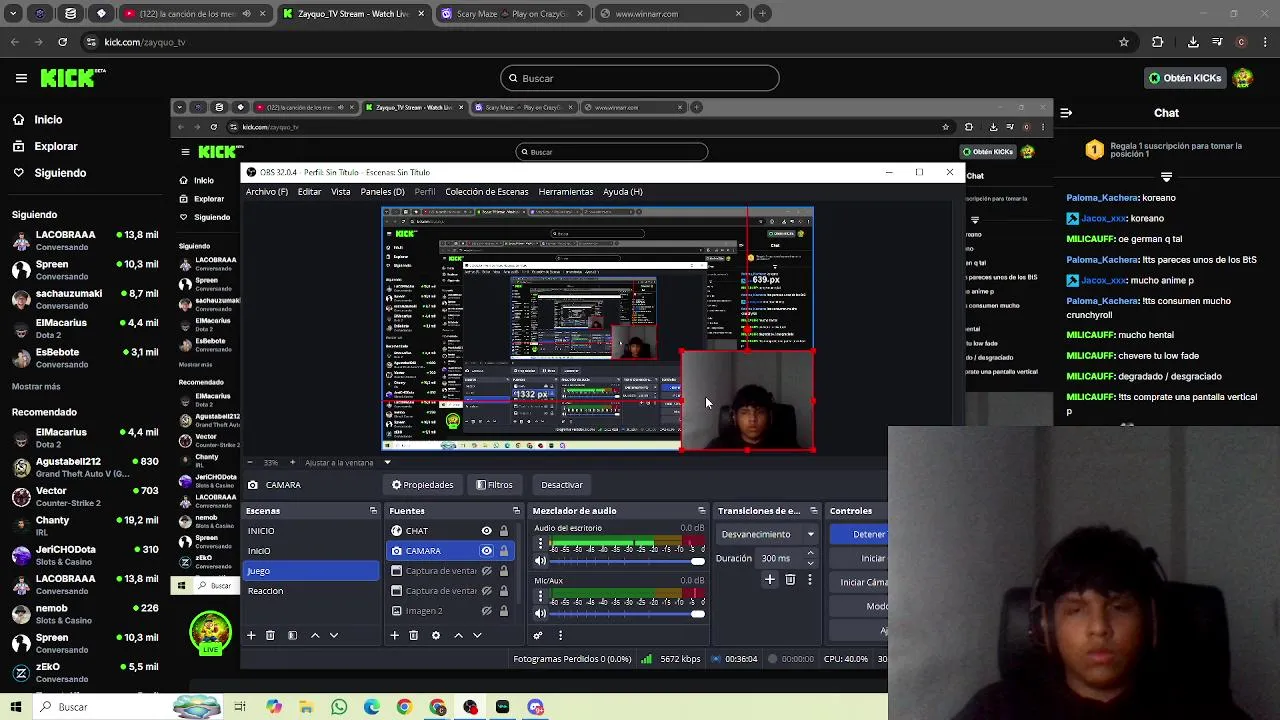Open File Explorer from the taskbar
Viewport: 1280px width, 720px height.
pos(306,707)
